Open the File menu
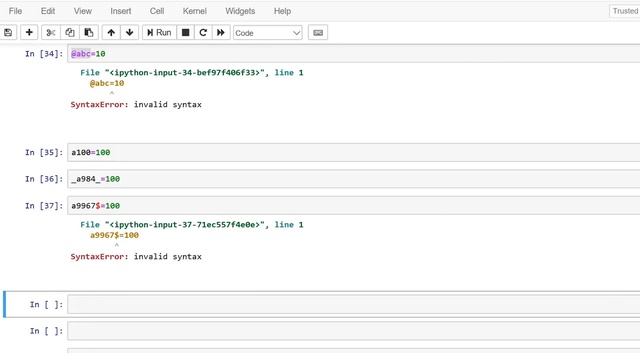Viewport: 640px width, 360px height. (15, 11)
